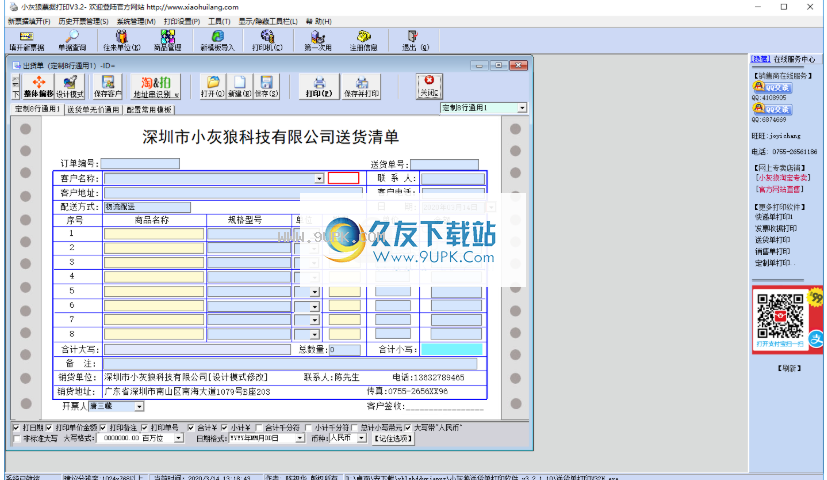The height and width of the screenshot is (480, 827).
Task: Enable the 合计千分符 checkbox
Action: point(259,427)
